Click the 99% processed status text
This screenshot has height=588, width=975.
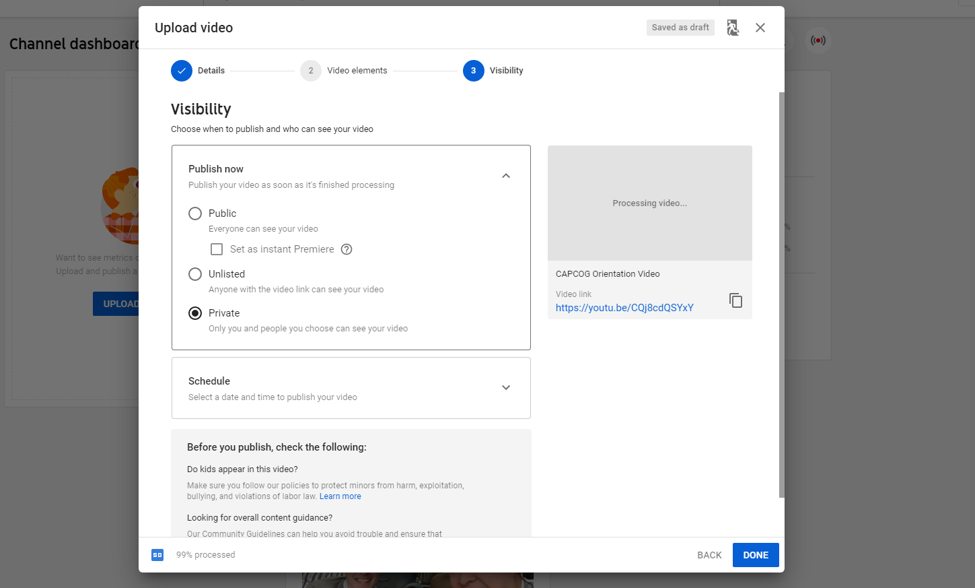pos(206,555)
